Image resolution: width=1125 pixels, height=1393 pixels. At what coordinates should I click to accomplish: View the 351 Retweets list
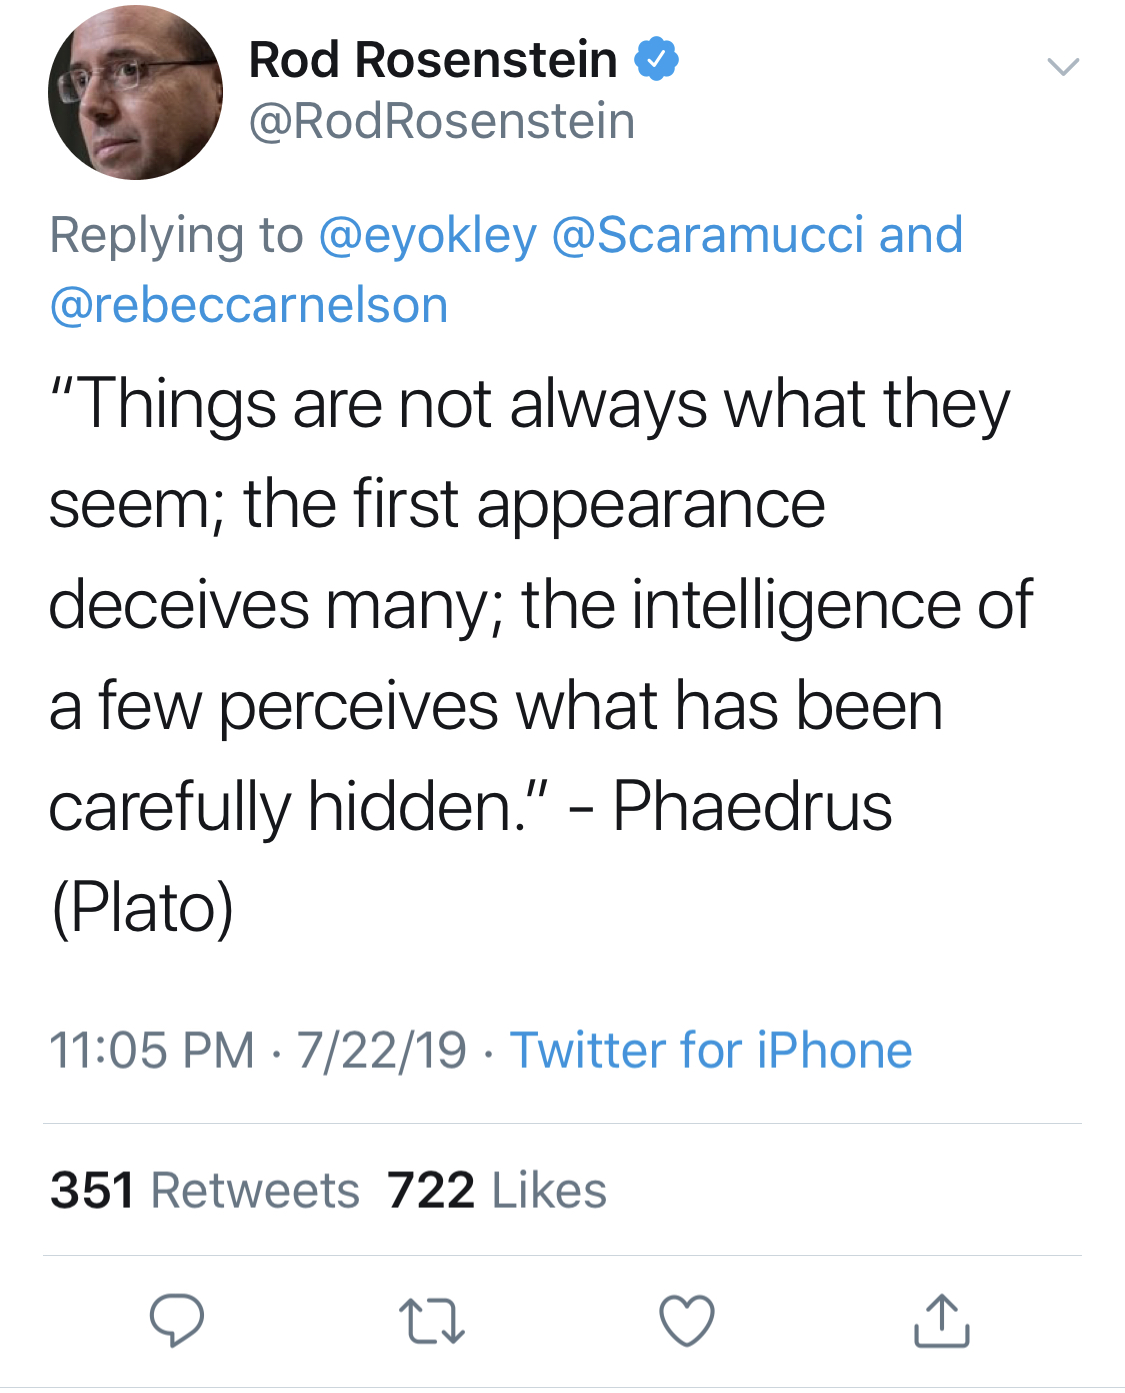point(205,1190)
